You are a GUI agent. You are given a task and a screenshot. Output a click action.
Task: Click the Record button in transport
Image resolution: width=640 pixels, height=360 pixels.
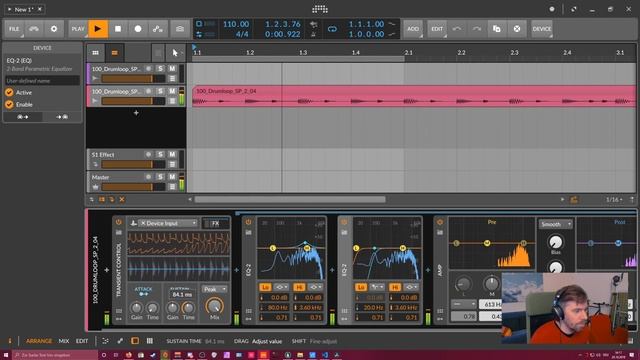tap(138, 29)
